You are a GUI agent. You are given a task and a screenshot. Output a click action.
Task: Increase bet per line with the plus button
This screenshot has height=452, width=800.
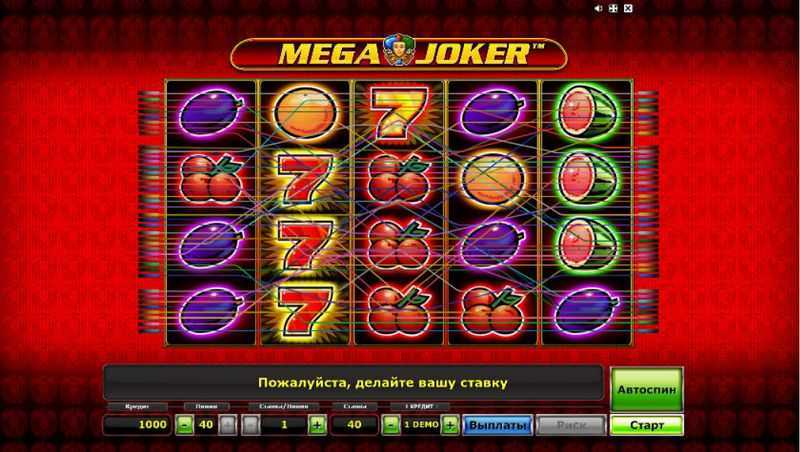317,424
